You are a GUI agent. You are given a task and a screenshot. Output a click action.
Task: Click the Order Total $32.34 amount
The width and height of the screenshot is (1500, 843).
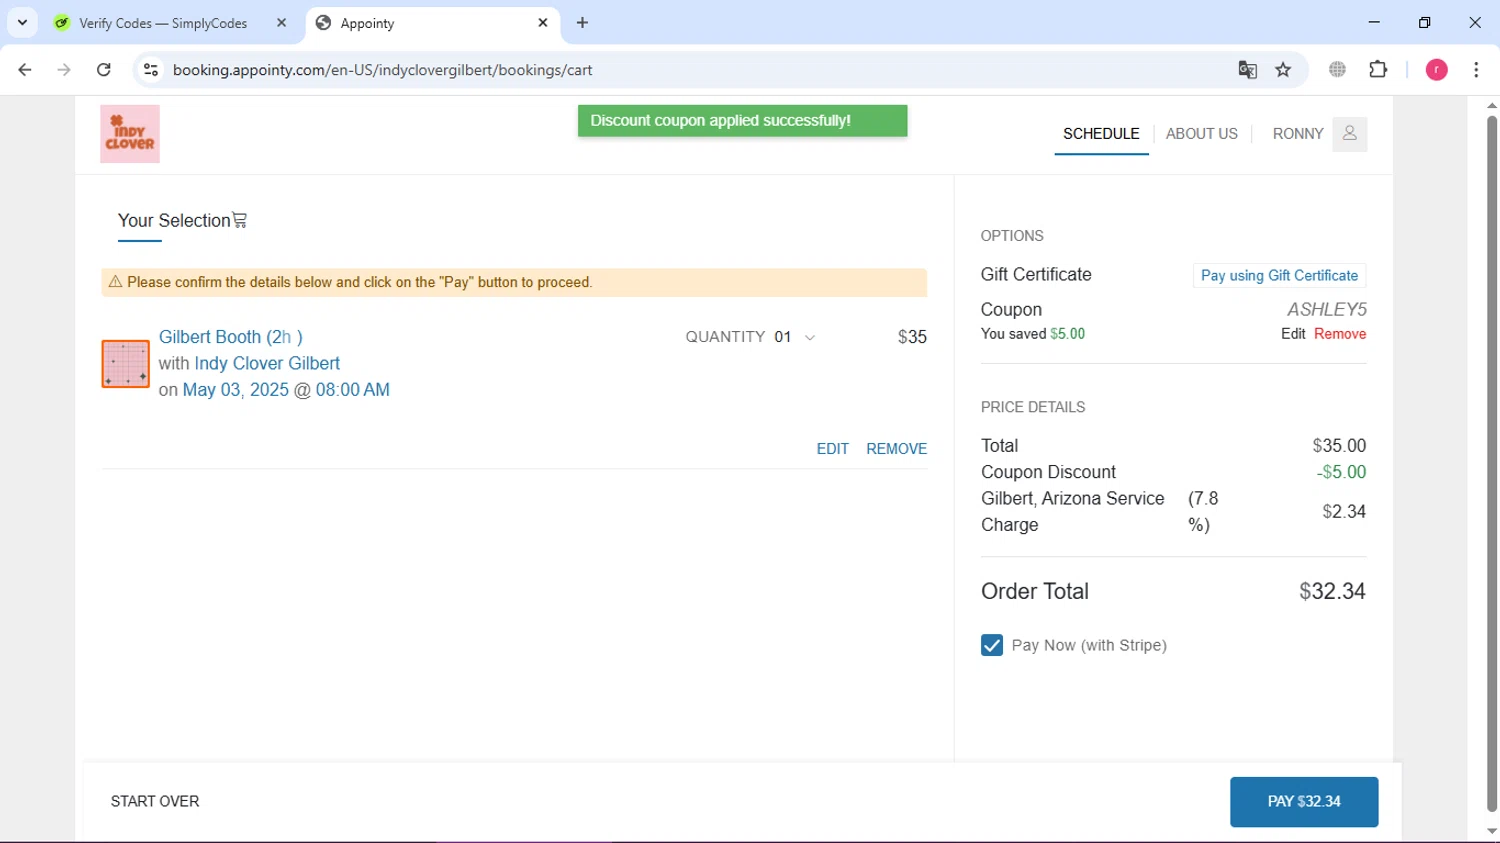[1332, 592]
